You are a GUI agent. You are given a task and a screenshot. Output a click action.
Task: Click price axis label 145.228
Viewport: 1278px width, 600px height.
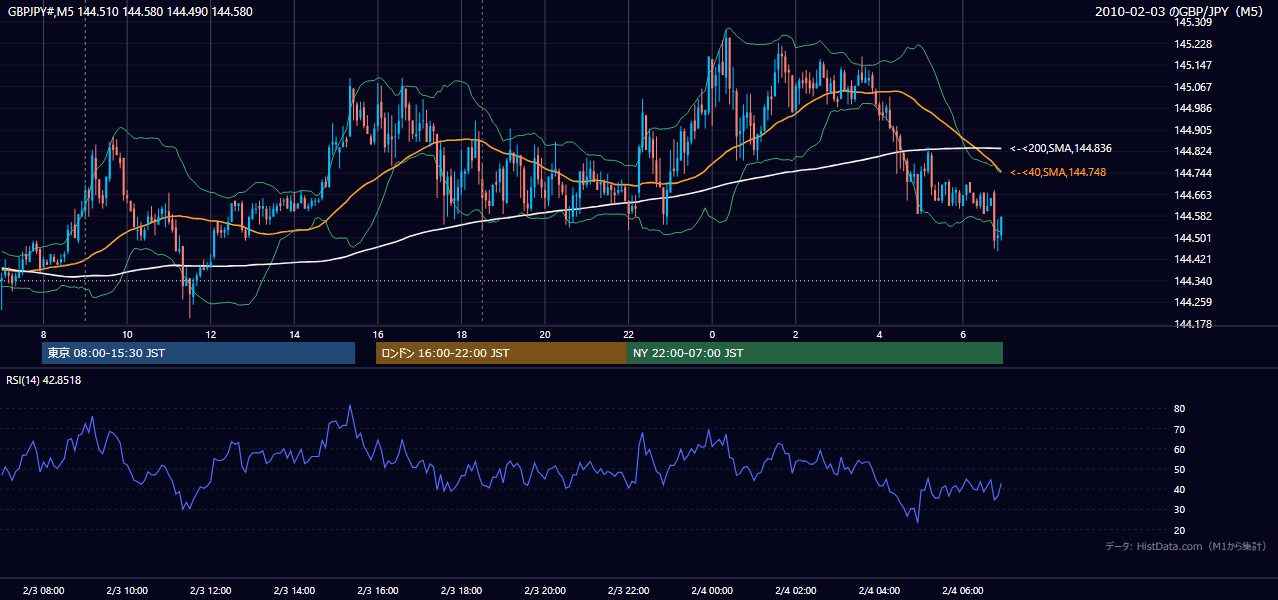pos(1194,44)
